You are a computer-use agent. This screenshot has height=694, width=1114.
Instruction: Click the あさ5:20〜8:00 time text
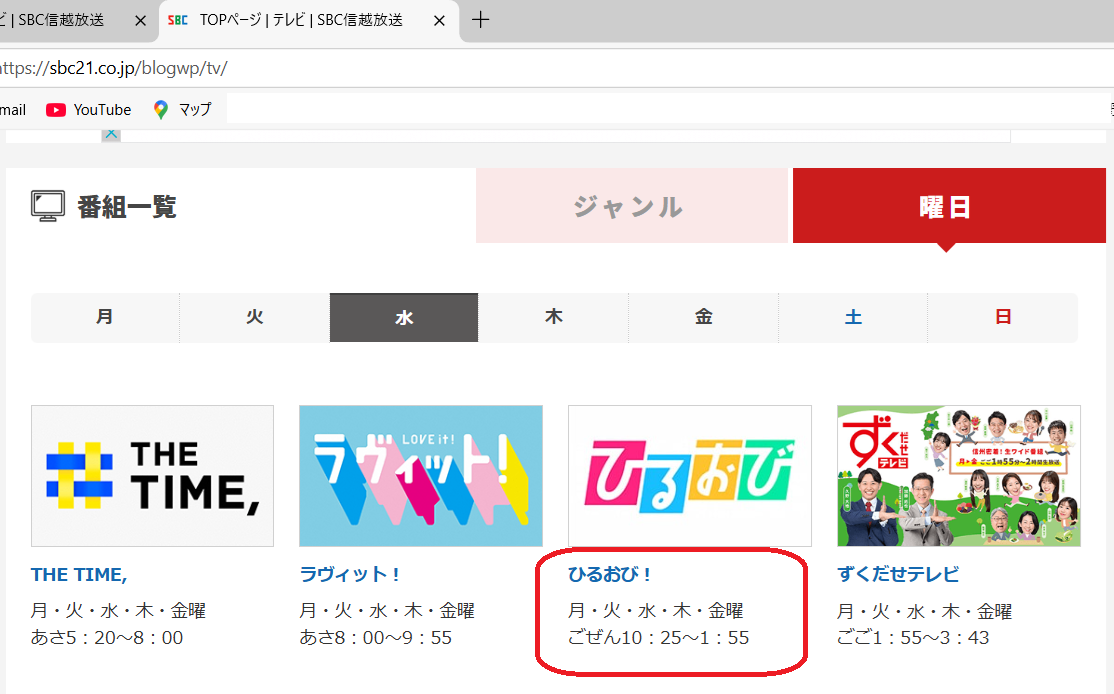(107, 638)
